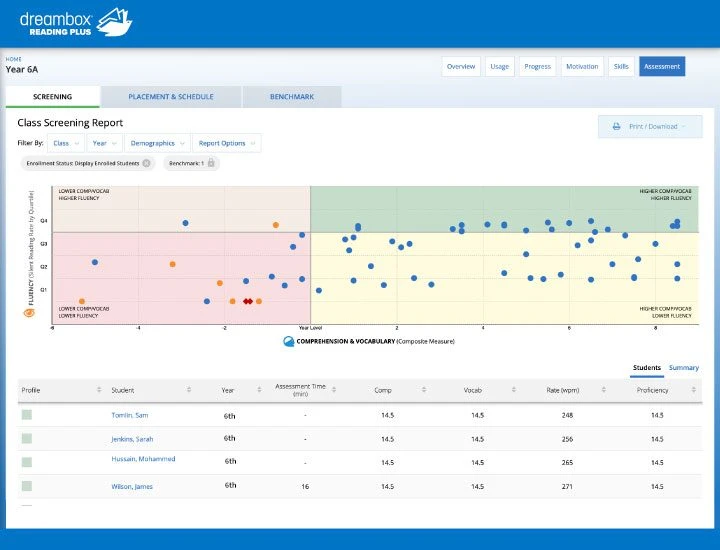
Task: Sort by Rate (wpm) column arrows
Action: coord(603,390)
